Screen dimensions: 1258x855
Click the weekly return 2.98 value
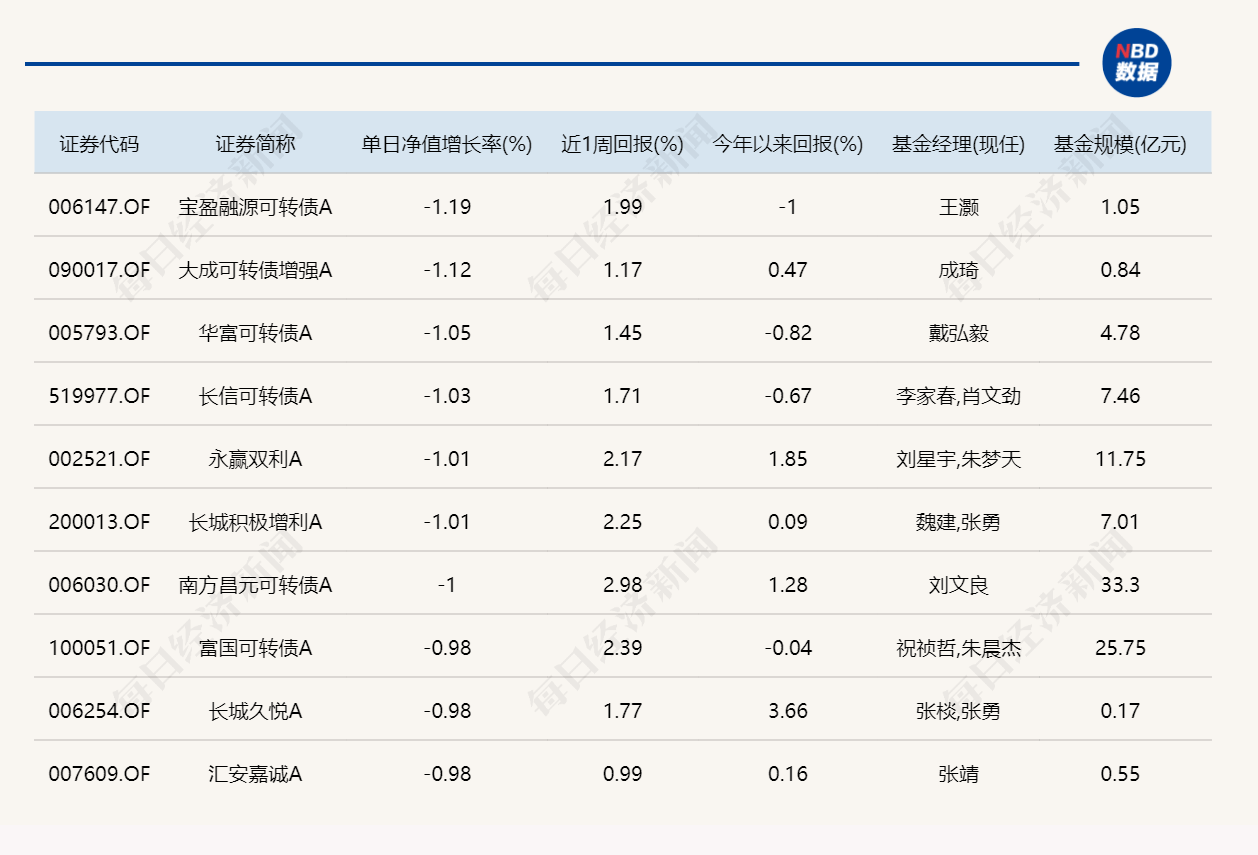tap(620, 585)
